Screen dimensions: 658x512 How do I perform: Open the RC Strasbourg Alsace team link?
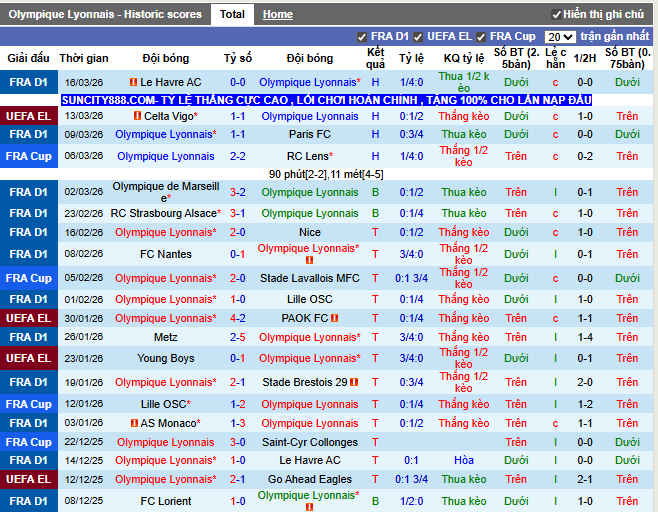tap(163, 213)
